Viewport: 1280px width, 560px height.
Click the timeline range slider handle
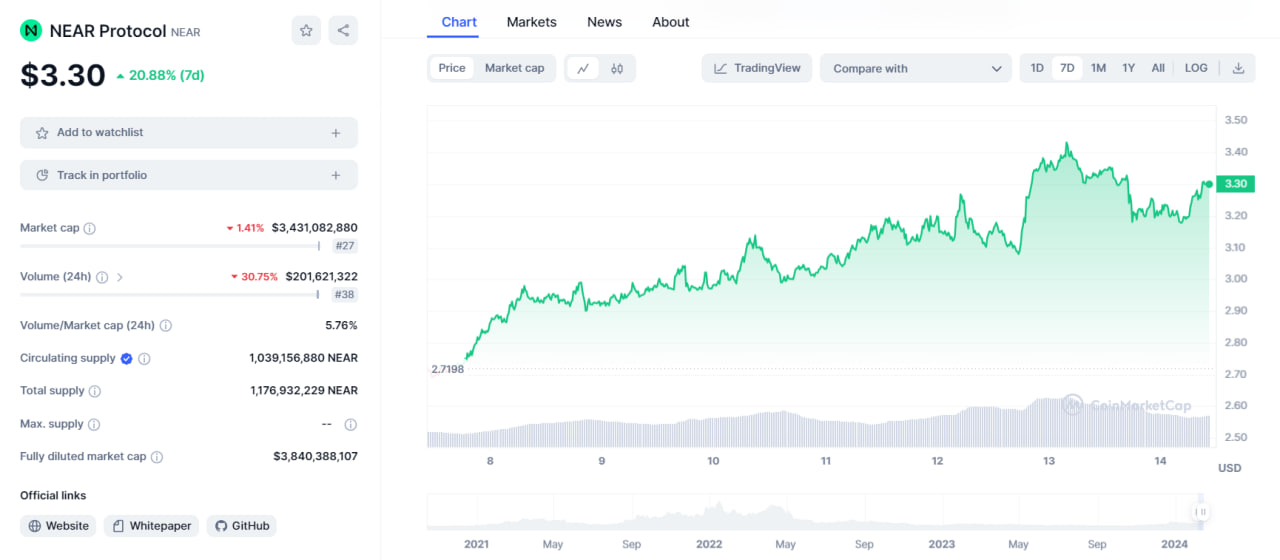point(1201,512)
